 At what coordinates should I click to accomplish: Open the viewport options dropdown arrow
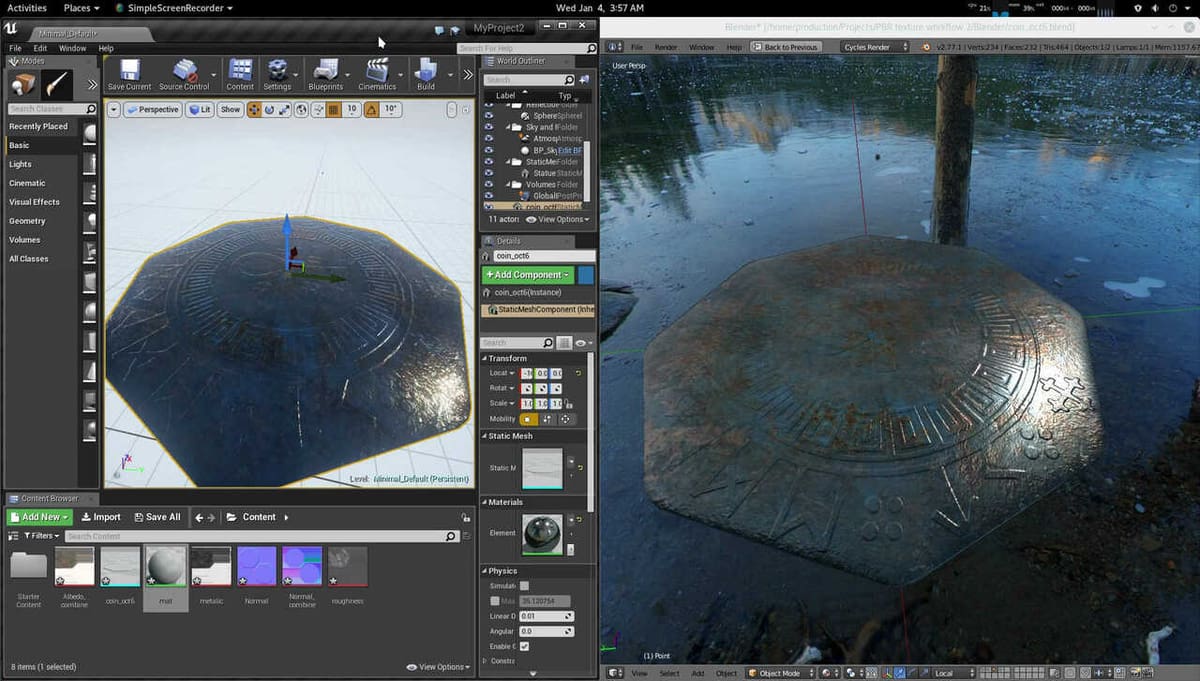click(x=114, y=109)
